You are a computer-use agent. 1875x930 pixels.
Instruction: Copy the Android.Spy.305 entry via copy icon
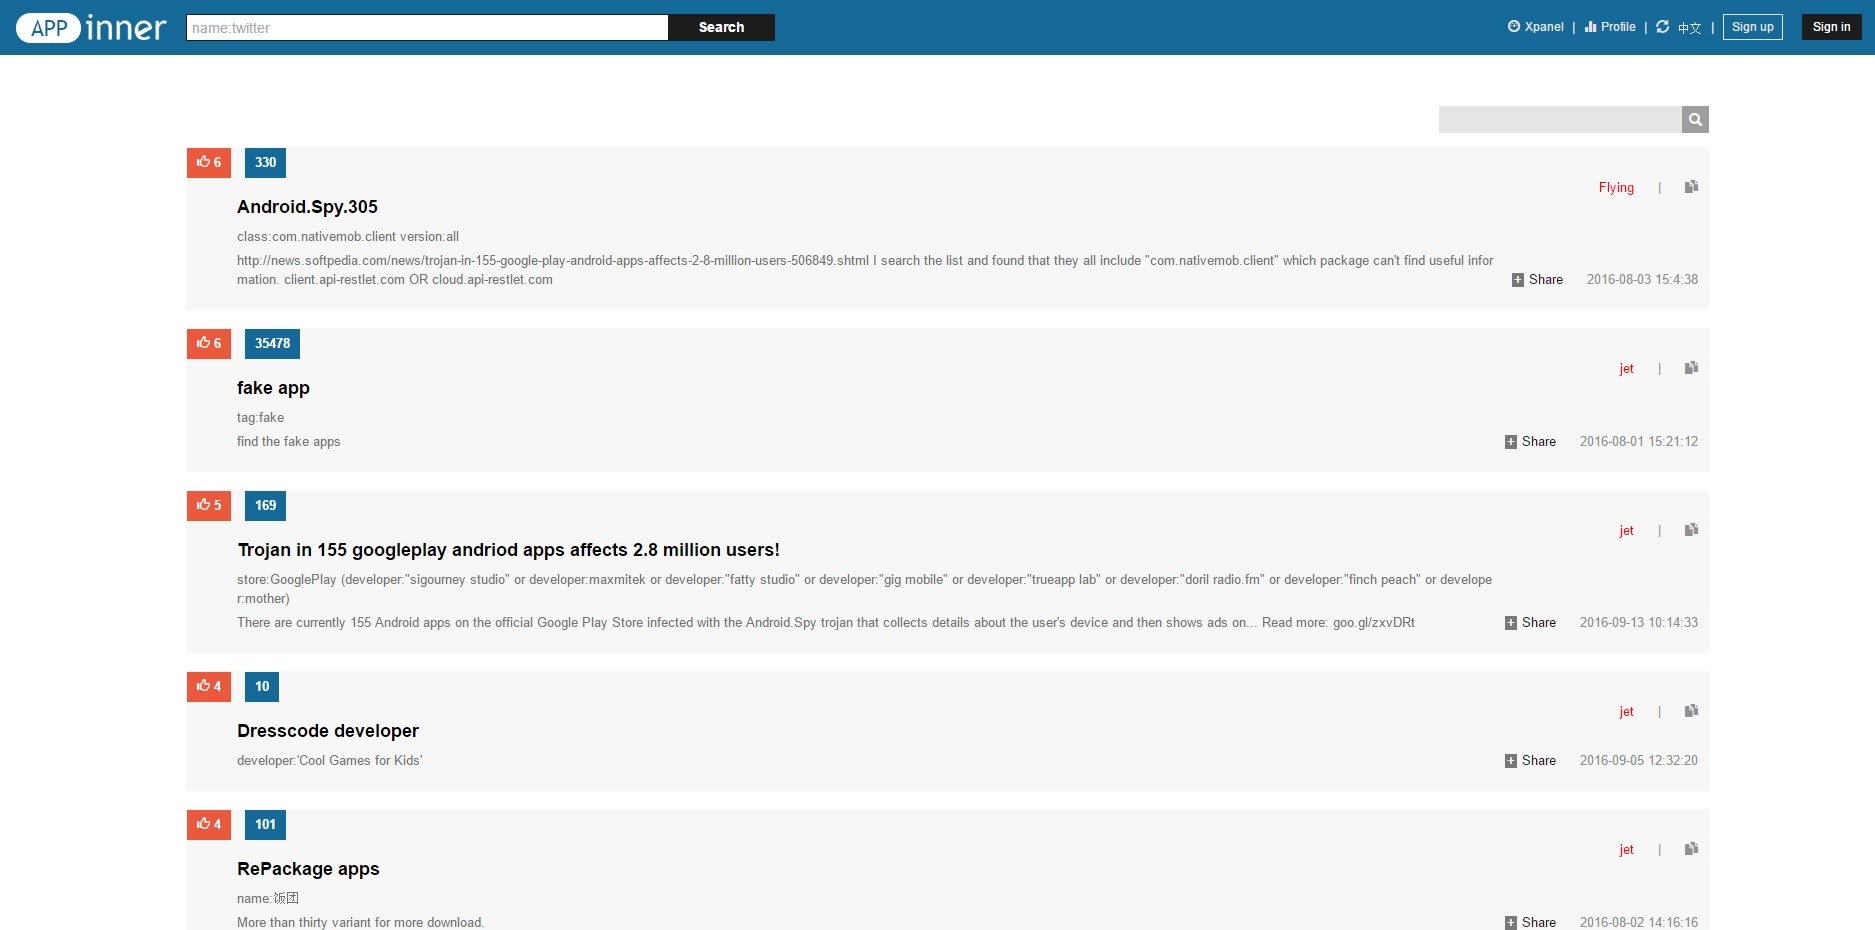click(1691, 187)
